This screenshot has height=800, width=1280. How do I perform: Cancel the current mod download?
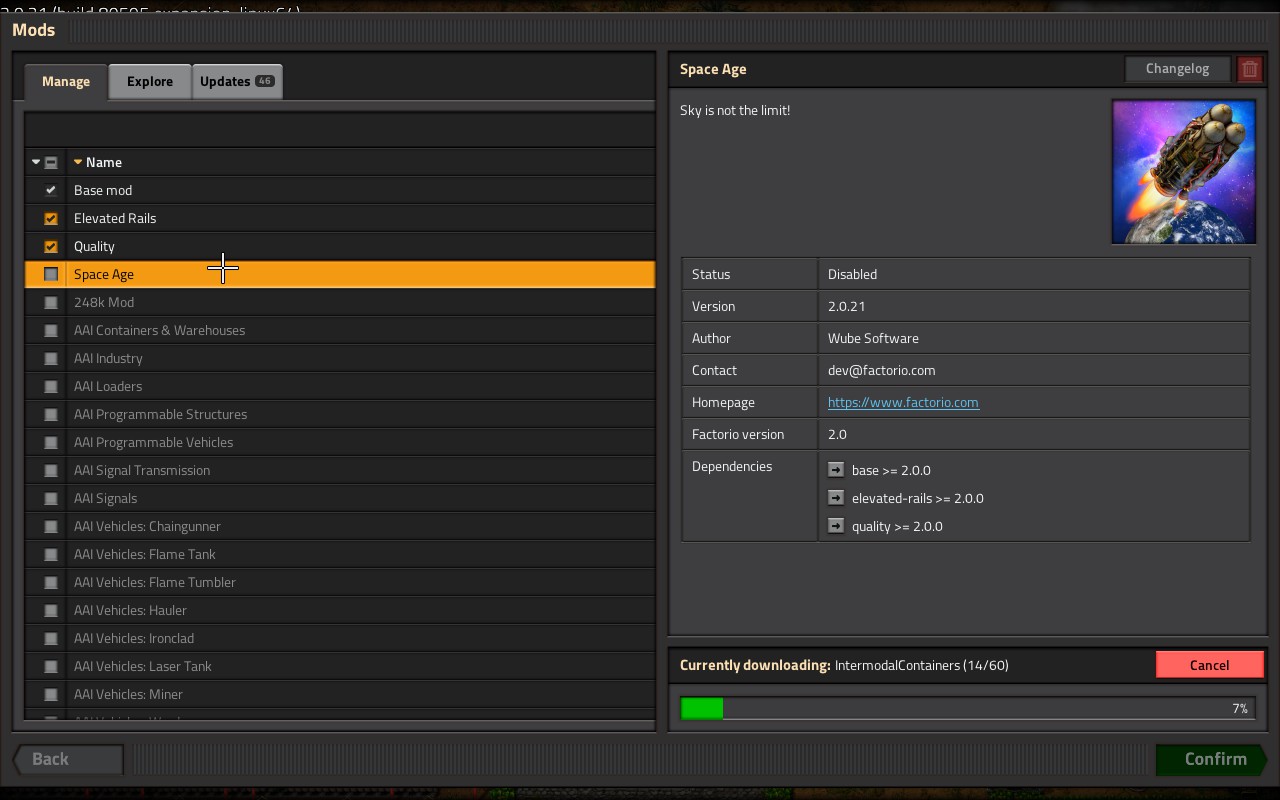pyautogui.click(x=1209, y=665)
